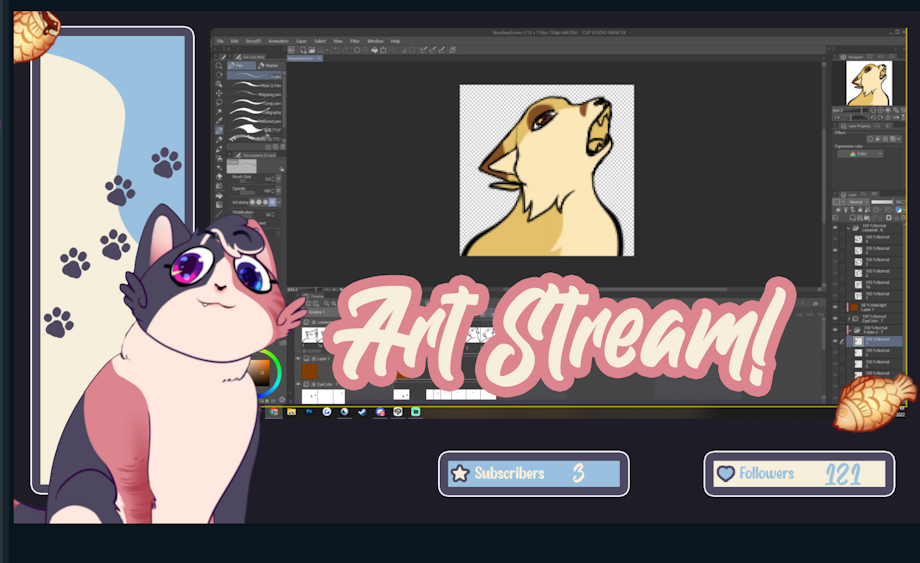Click the Undo arrow in command bar
This screenshot has width=920, height=563.
[x=337, y=49]
